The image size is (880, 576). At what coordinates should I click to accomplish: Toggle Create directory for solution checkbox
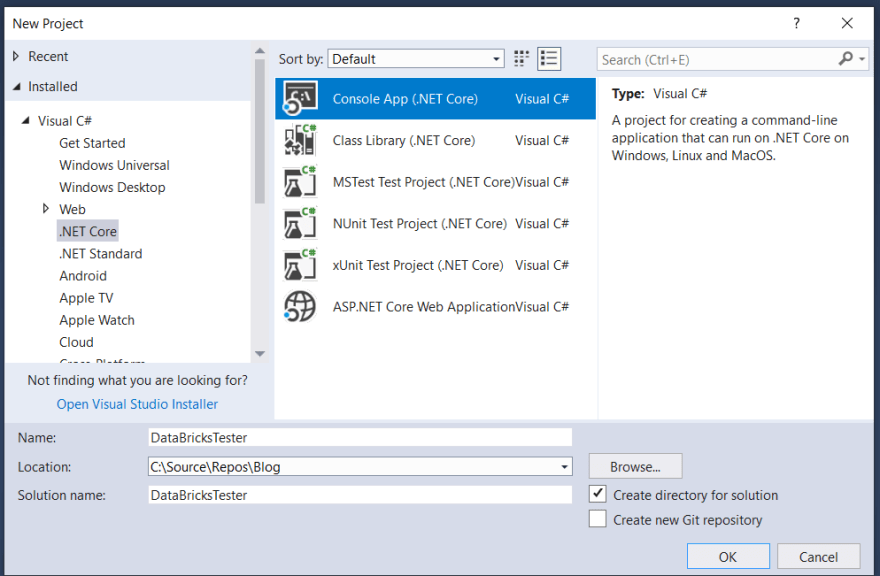pyautogui.click(x=598, y=494)
